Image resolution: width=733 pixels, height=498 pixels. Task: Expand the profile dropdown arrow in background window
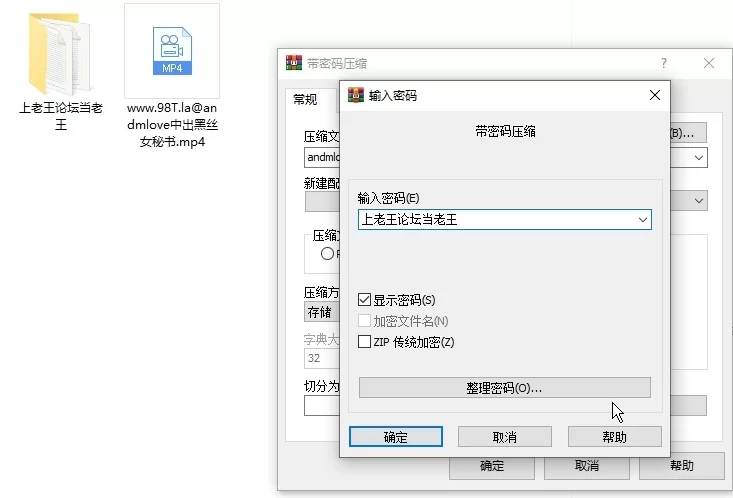[x=699, y=201]
